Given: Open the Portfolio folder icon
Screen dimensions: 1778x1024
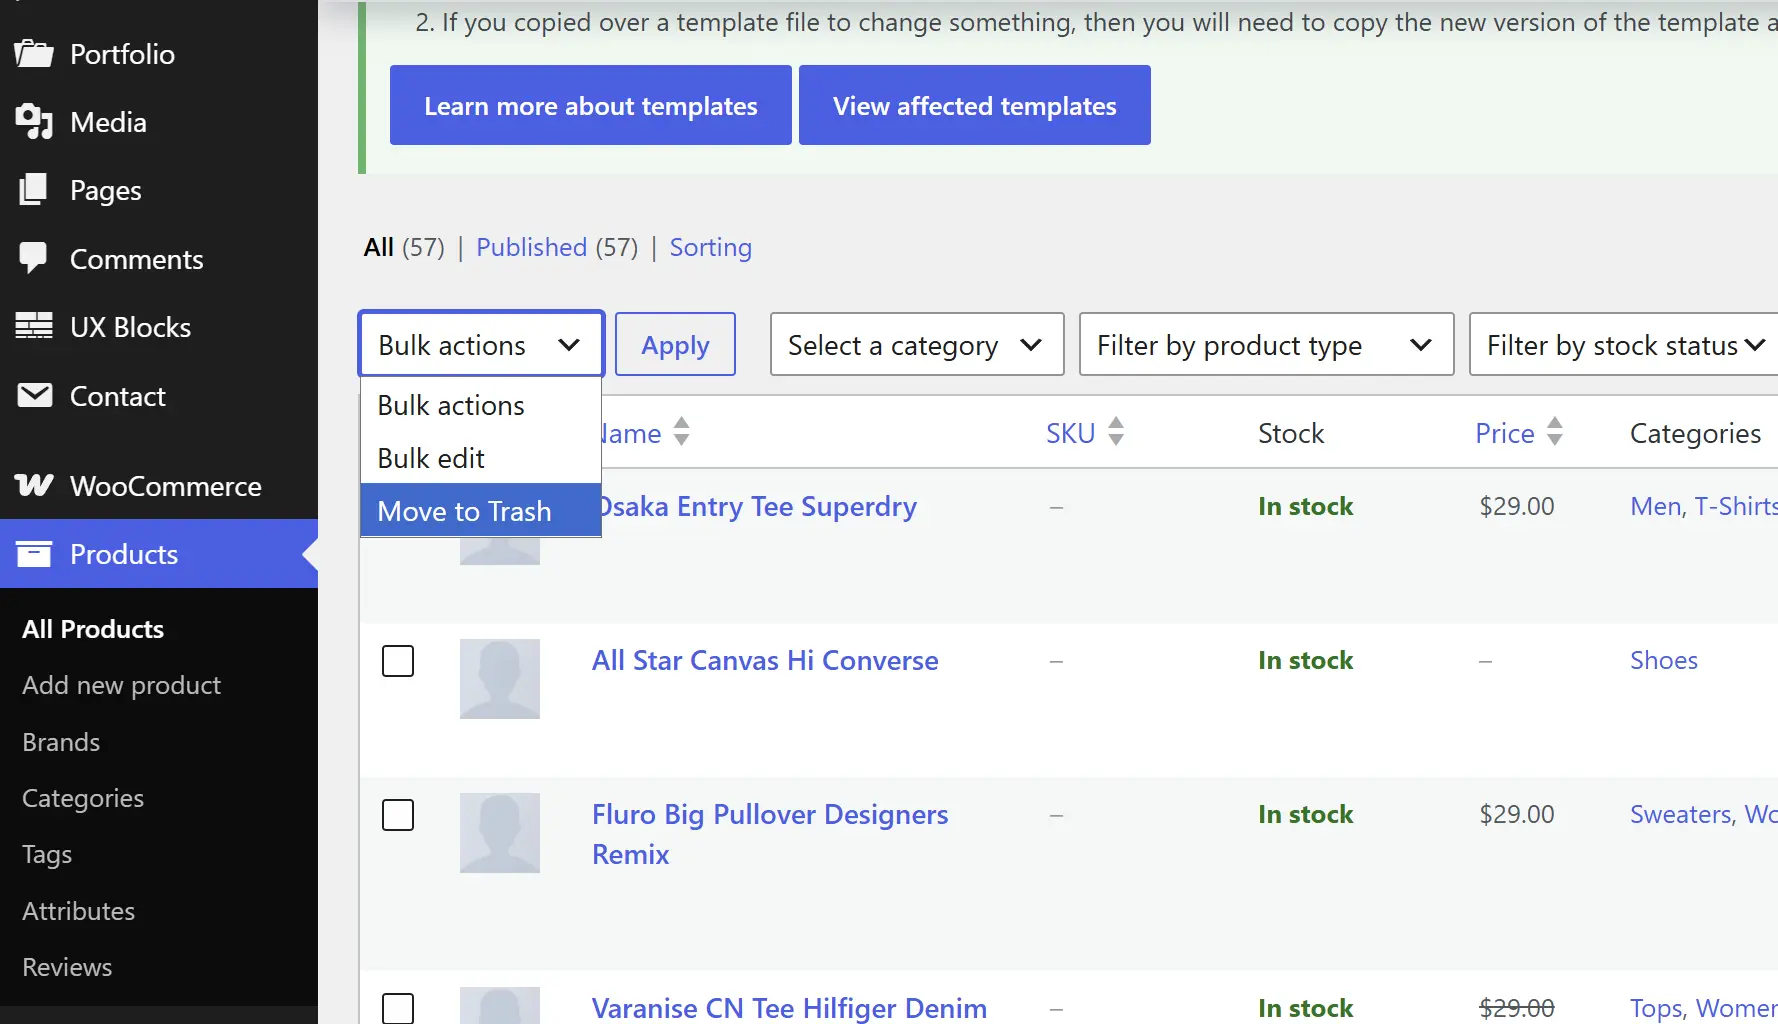Looking at the screenshot, I should (34, 54).
